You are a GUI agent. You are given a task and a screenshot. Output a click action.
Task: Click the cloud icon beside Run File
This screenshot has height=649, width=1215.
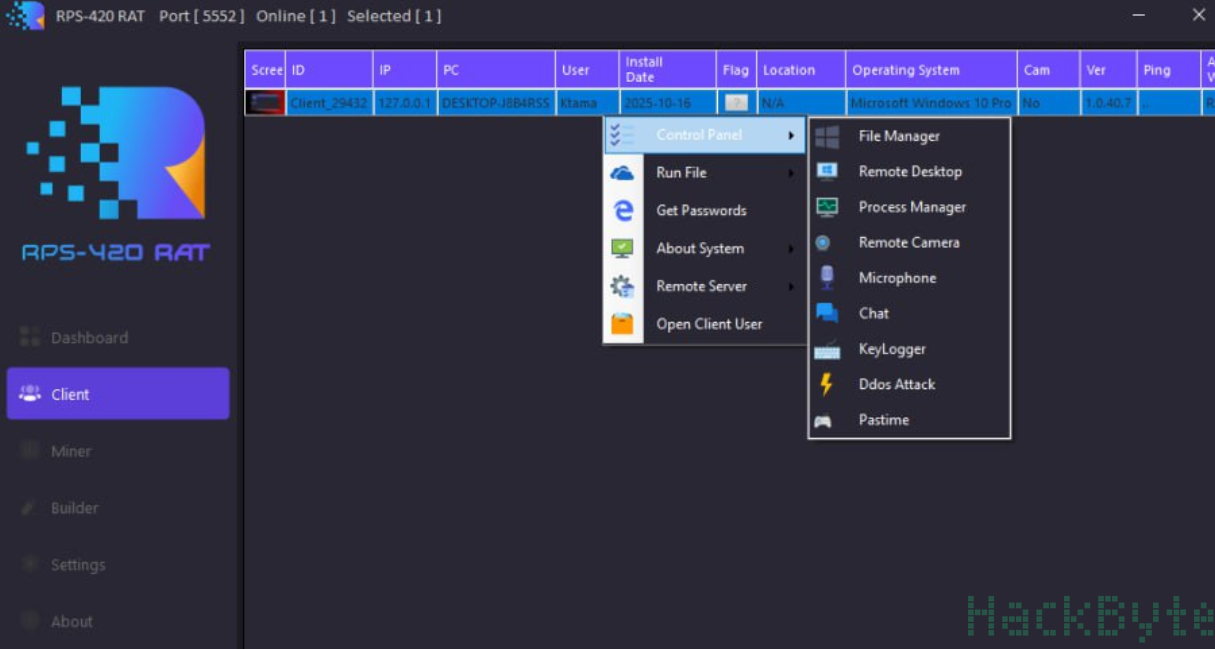pyautogui.click(x=622, y=173)
